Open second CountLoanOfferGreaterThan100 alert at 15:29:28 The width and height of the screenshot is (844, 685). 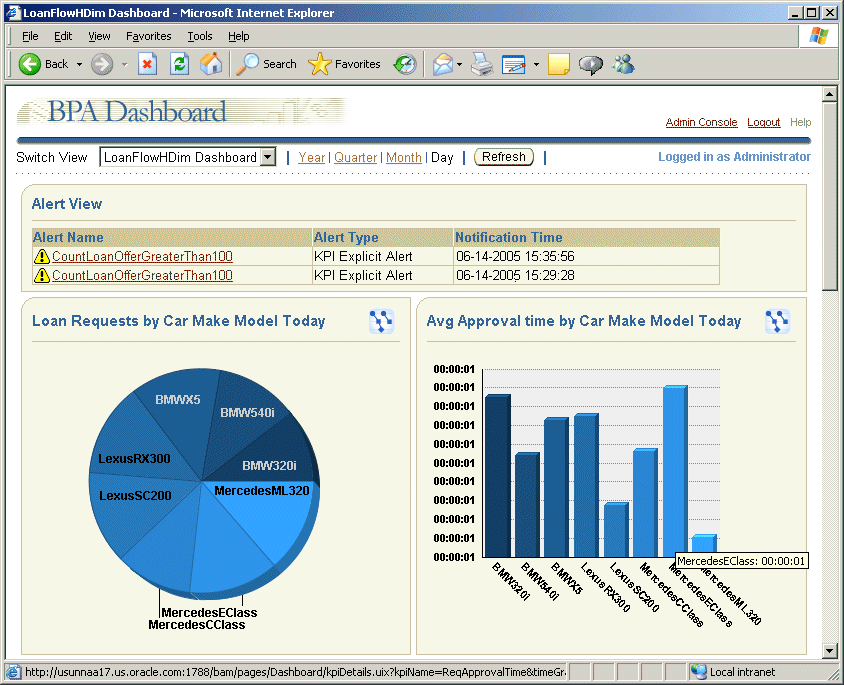pyautogui.click(x=142, y=276)
